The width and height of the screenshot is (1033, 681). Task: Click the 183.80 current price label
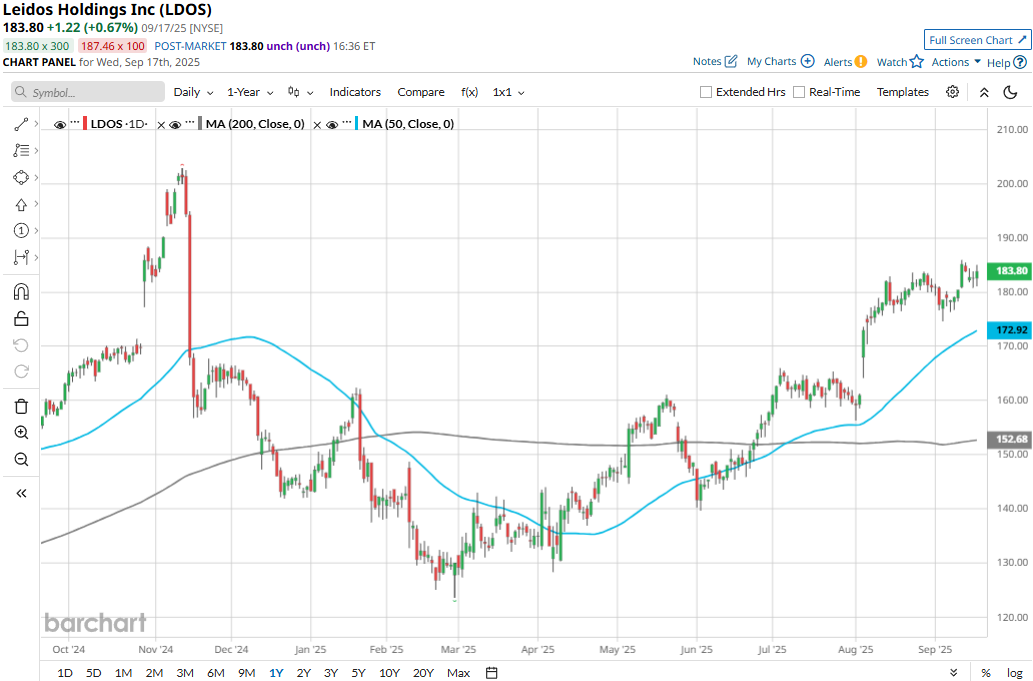click(1009, 271)
